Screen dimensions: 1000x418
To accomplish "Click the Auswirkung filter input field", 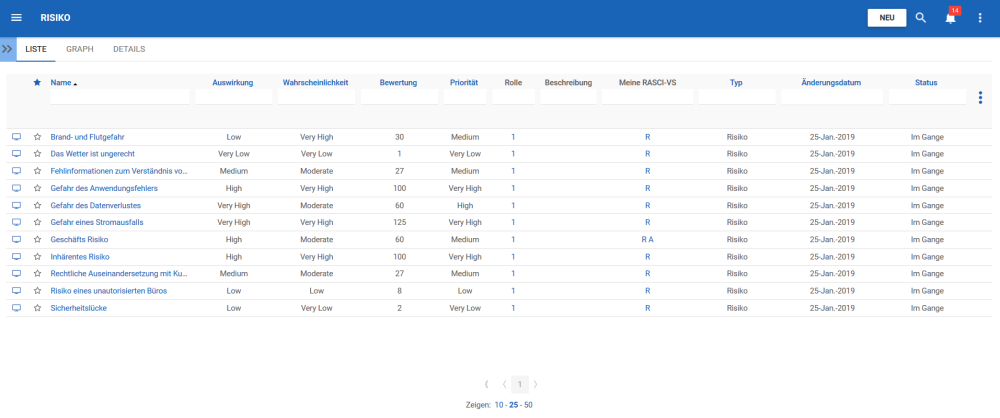I will pyautogui.click(x=233, y=97).
